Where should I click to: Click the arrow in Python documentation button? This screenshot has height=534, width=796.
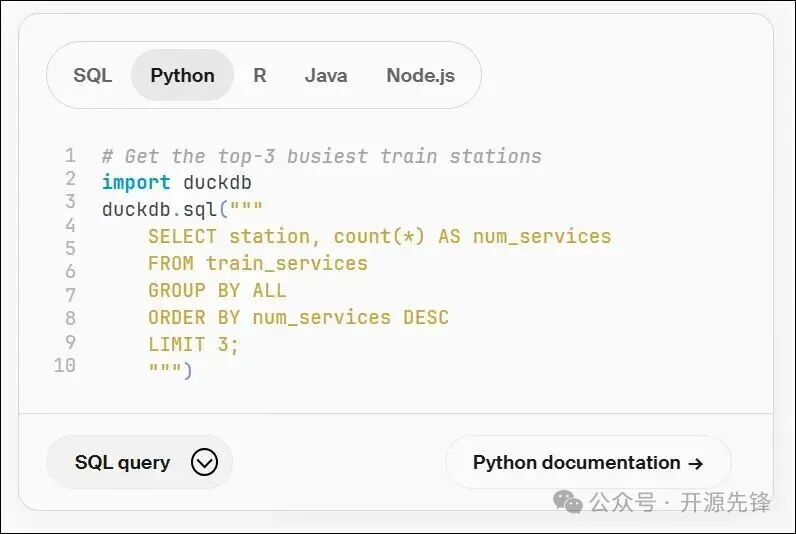(x=696, y=463)
